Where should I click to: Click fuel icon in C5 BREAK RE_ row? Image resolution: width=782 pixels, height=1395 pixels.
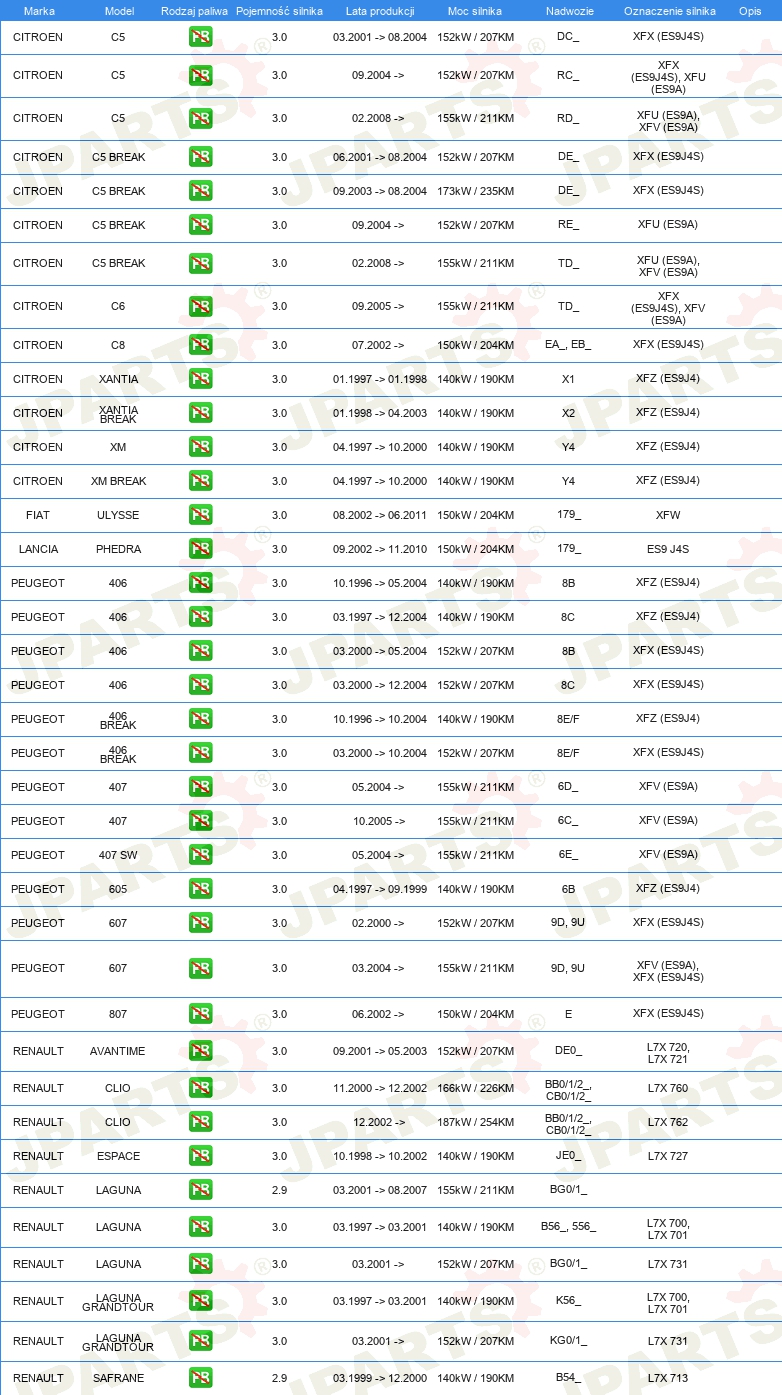coord(200,225)
